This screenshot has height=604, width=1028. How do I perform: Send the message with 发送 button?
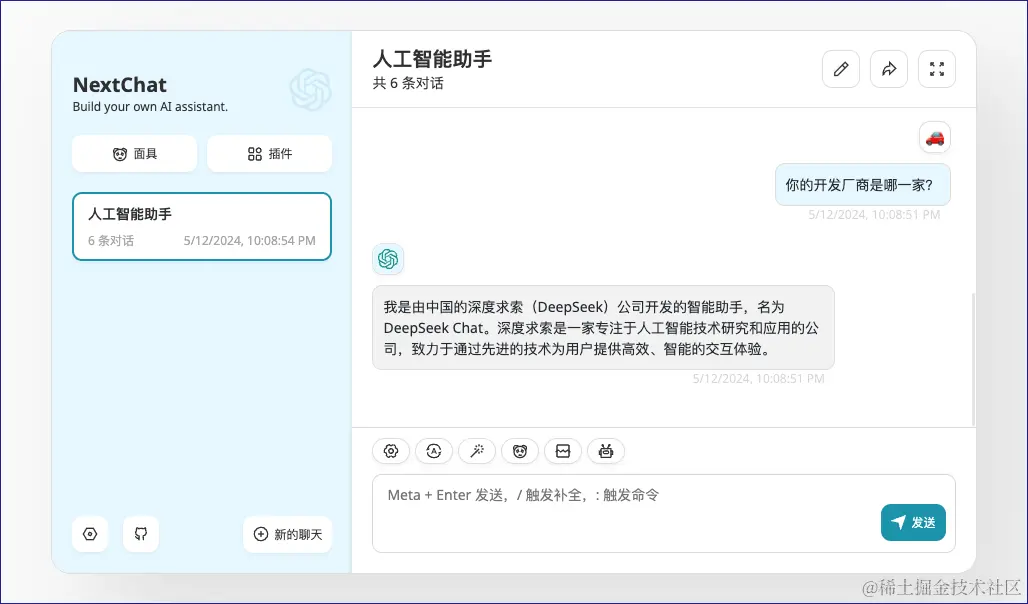click(x=913, y=523)
